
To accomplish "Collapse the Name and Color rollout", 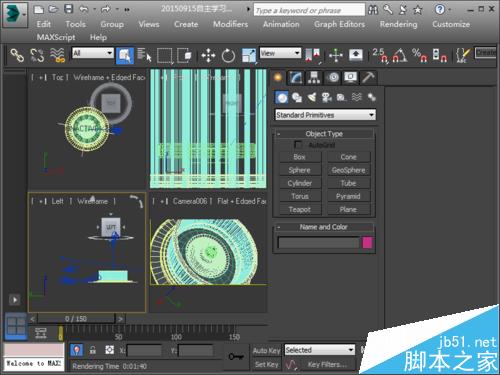I will pos(324,227).
